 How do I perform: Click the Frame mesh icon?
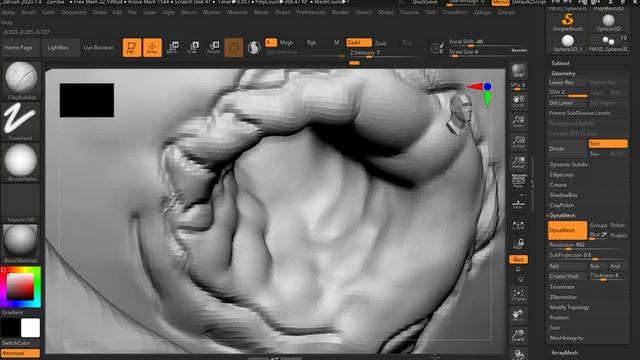(518, 295)
